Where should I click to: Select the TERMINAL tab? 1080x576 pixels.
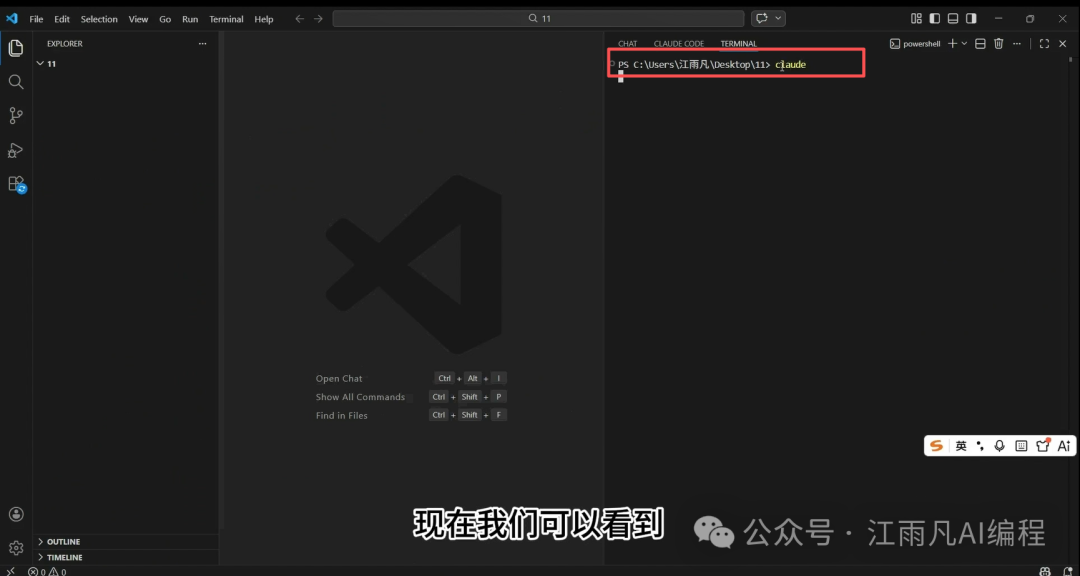pos(738,43)
